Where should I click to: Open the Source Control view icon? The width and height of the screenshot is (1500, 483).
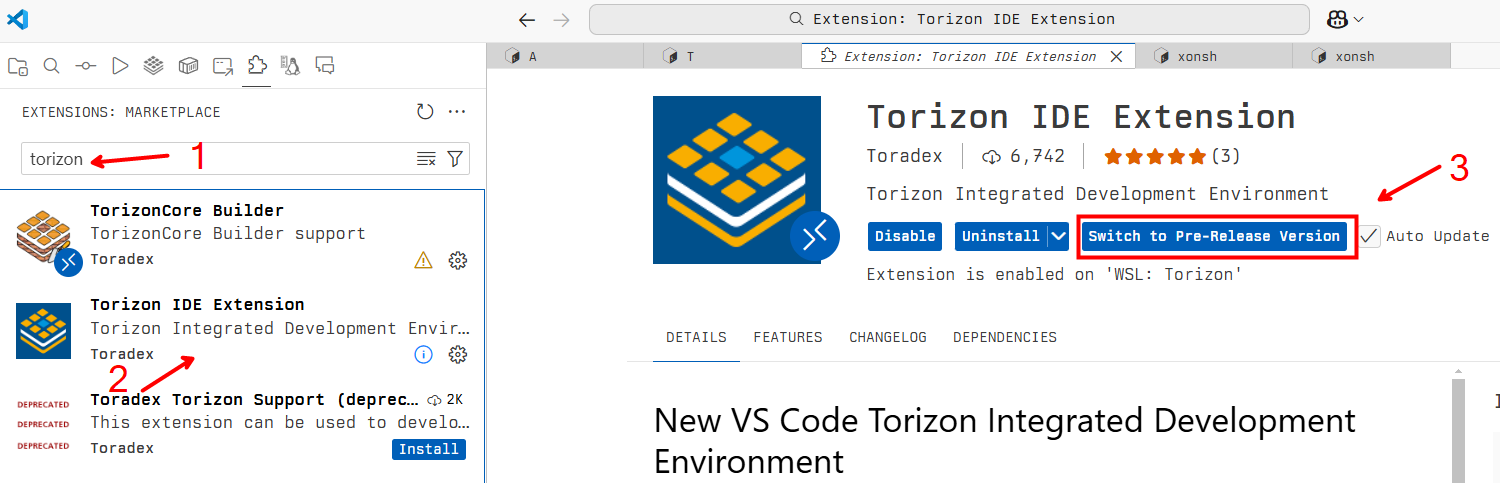[x=86, y=66]
